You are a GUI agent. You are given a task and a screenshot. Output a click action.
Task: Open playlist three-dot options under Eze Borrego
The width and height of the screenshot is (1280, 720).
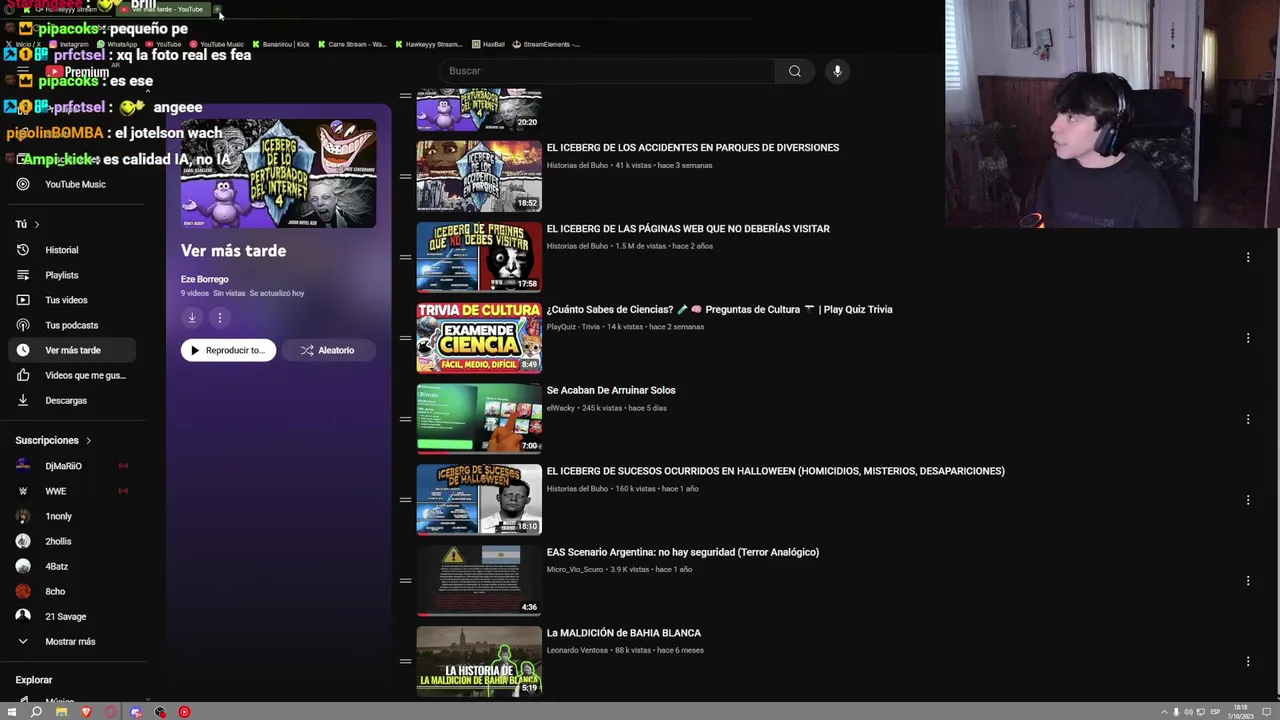tap(220, 318)
